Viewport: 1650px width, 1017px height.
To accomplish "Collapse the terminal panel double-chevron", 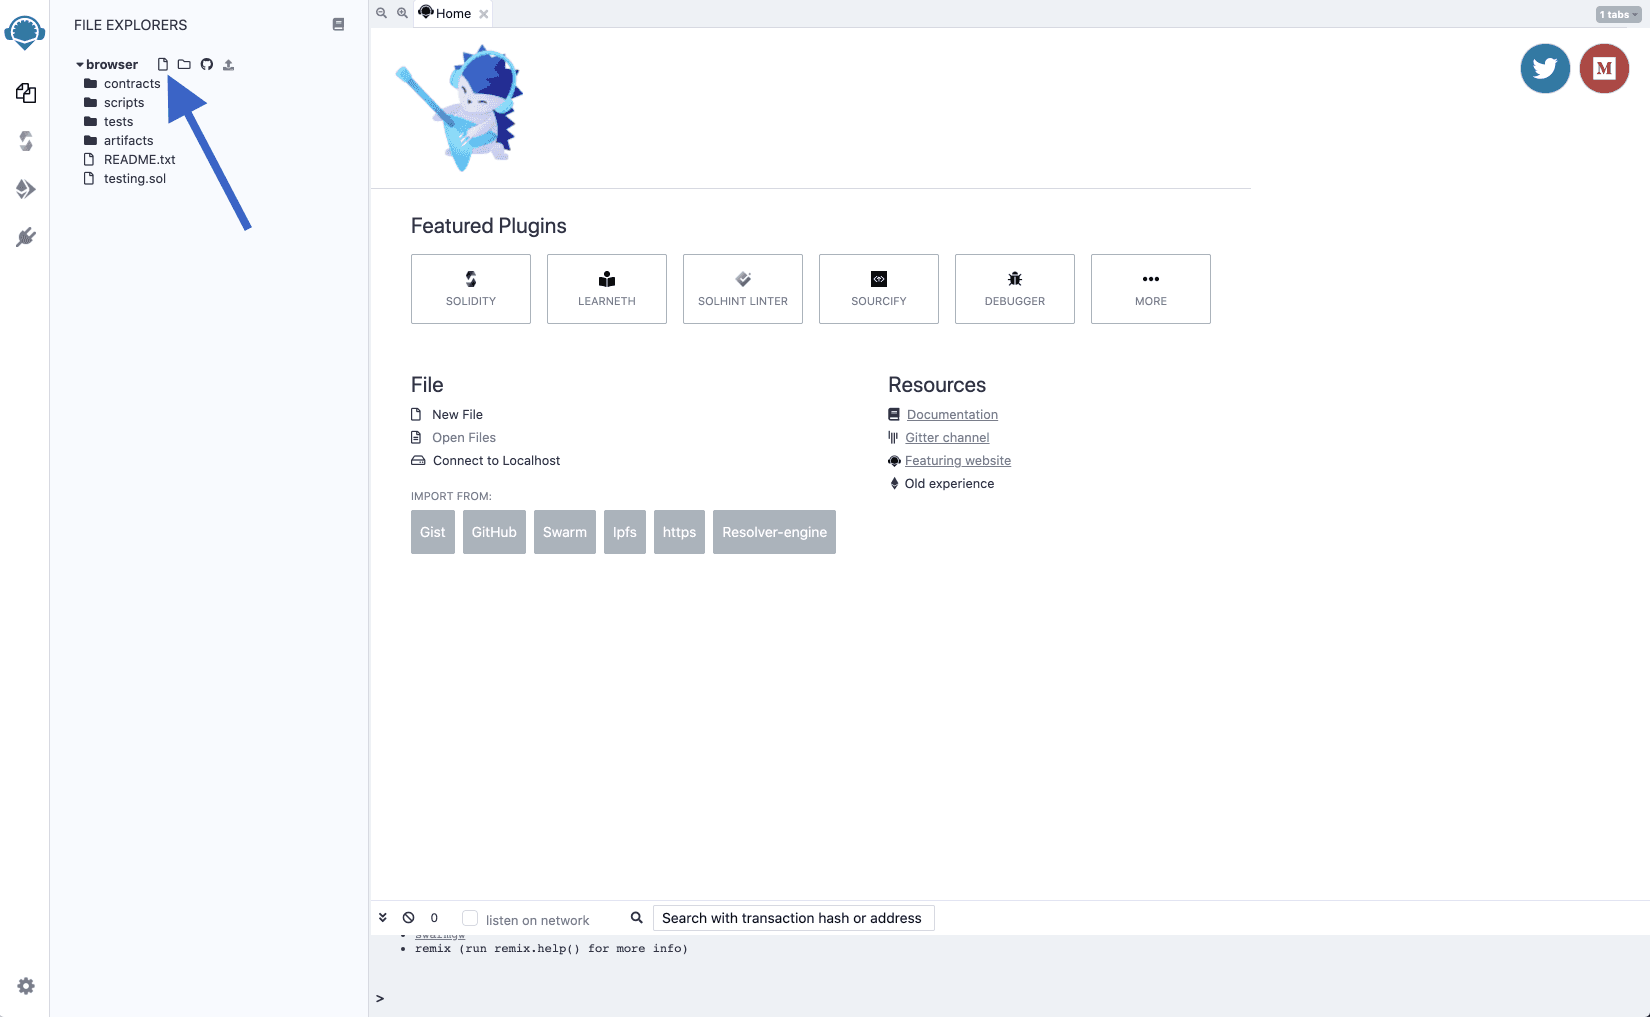I will point(382,917).
